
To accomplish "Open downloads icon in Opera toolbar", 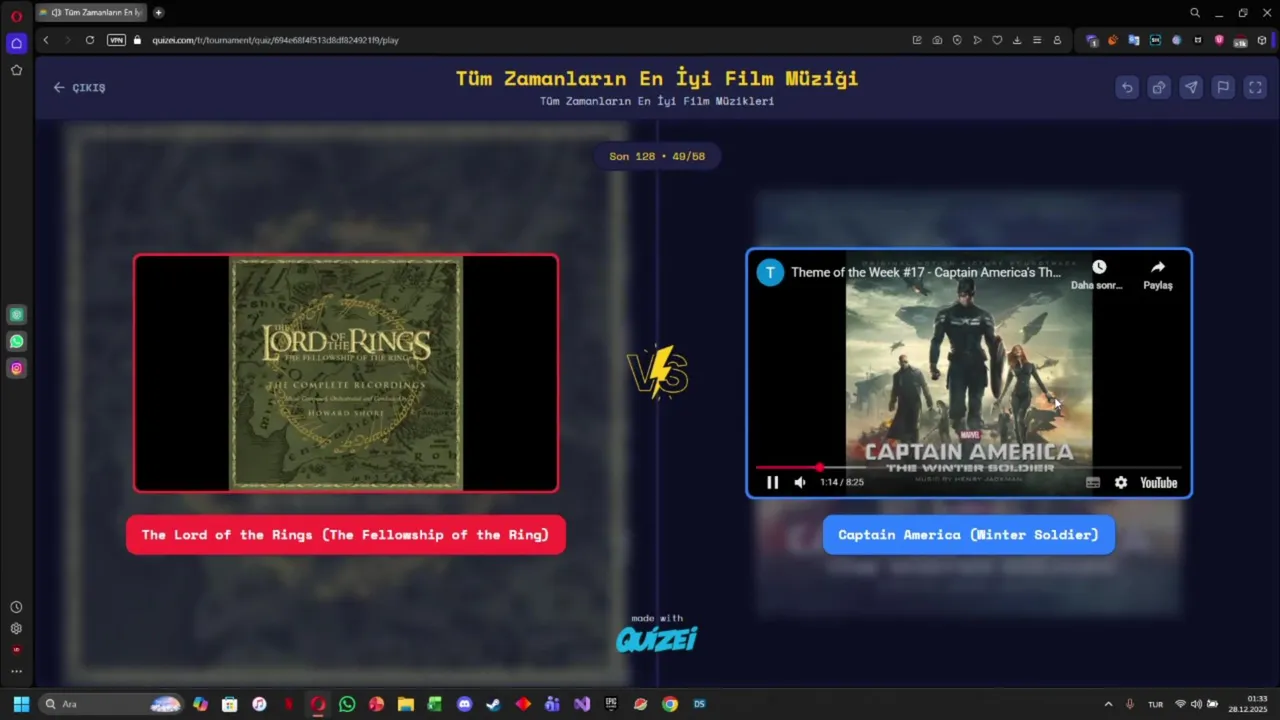I will (x=1017, y=40).
